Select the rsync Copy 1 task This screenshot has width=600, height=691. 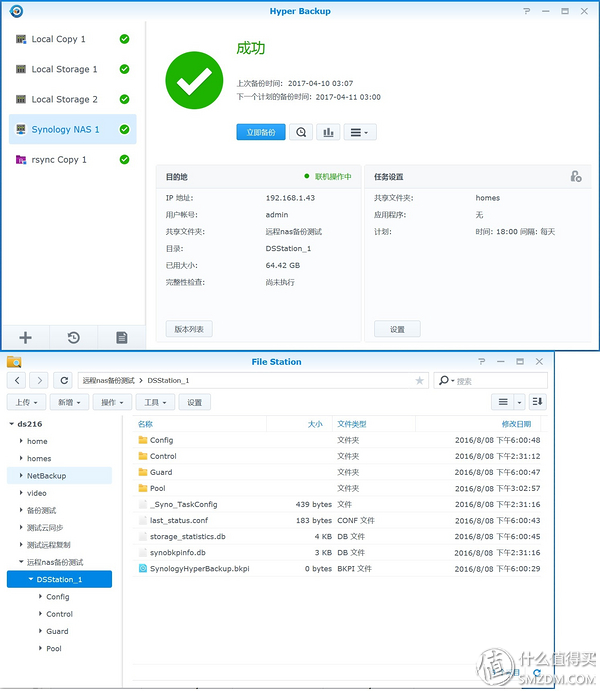(x=73, y=160)
